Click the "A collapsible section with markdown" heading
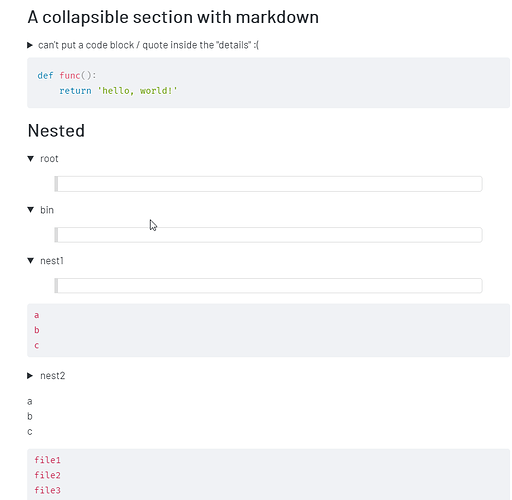This screenshot has height=500, width=512. [x=173, y=17]
